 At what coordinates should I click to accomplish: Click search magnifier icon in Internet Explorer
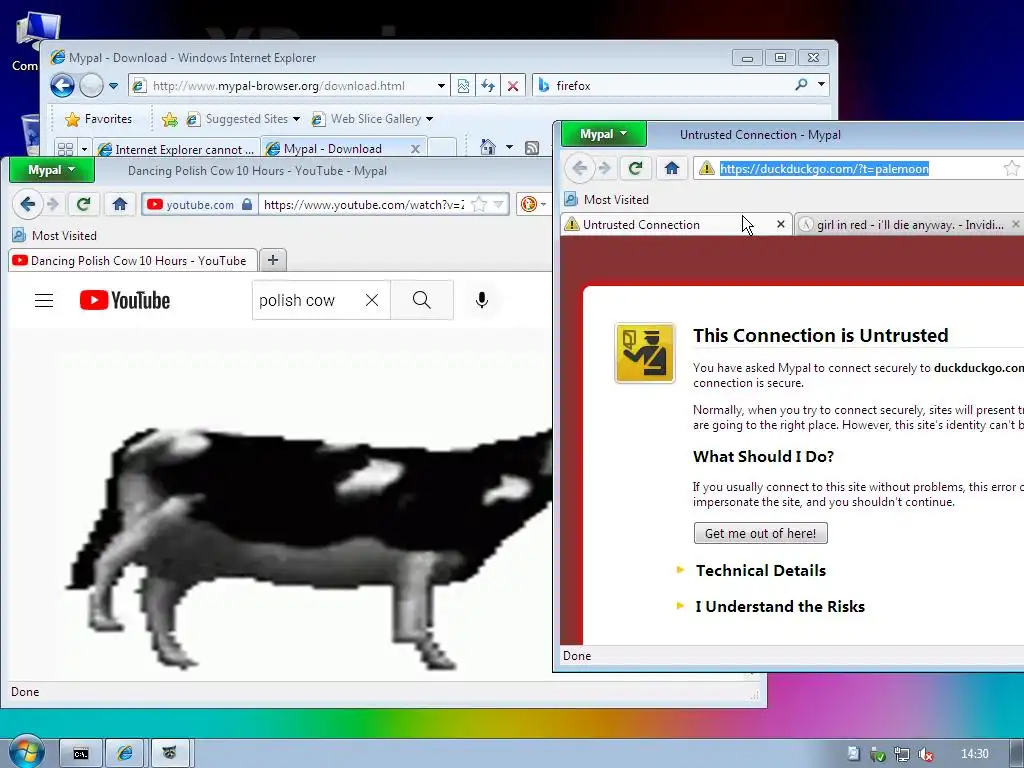tap(801, 85)
